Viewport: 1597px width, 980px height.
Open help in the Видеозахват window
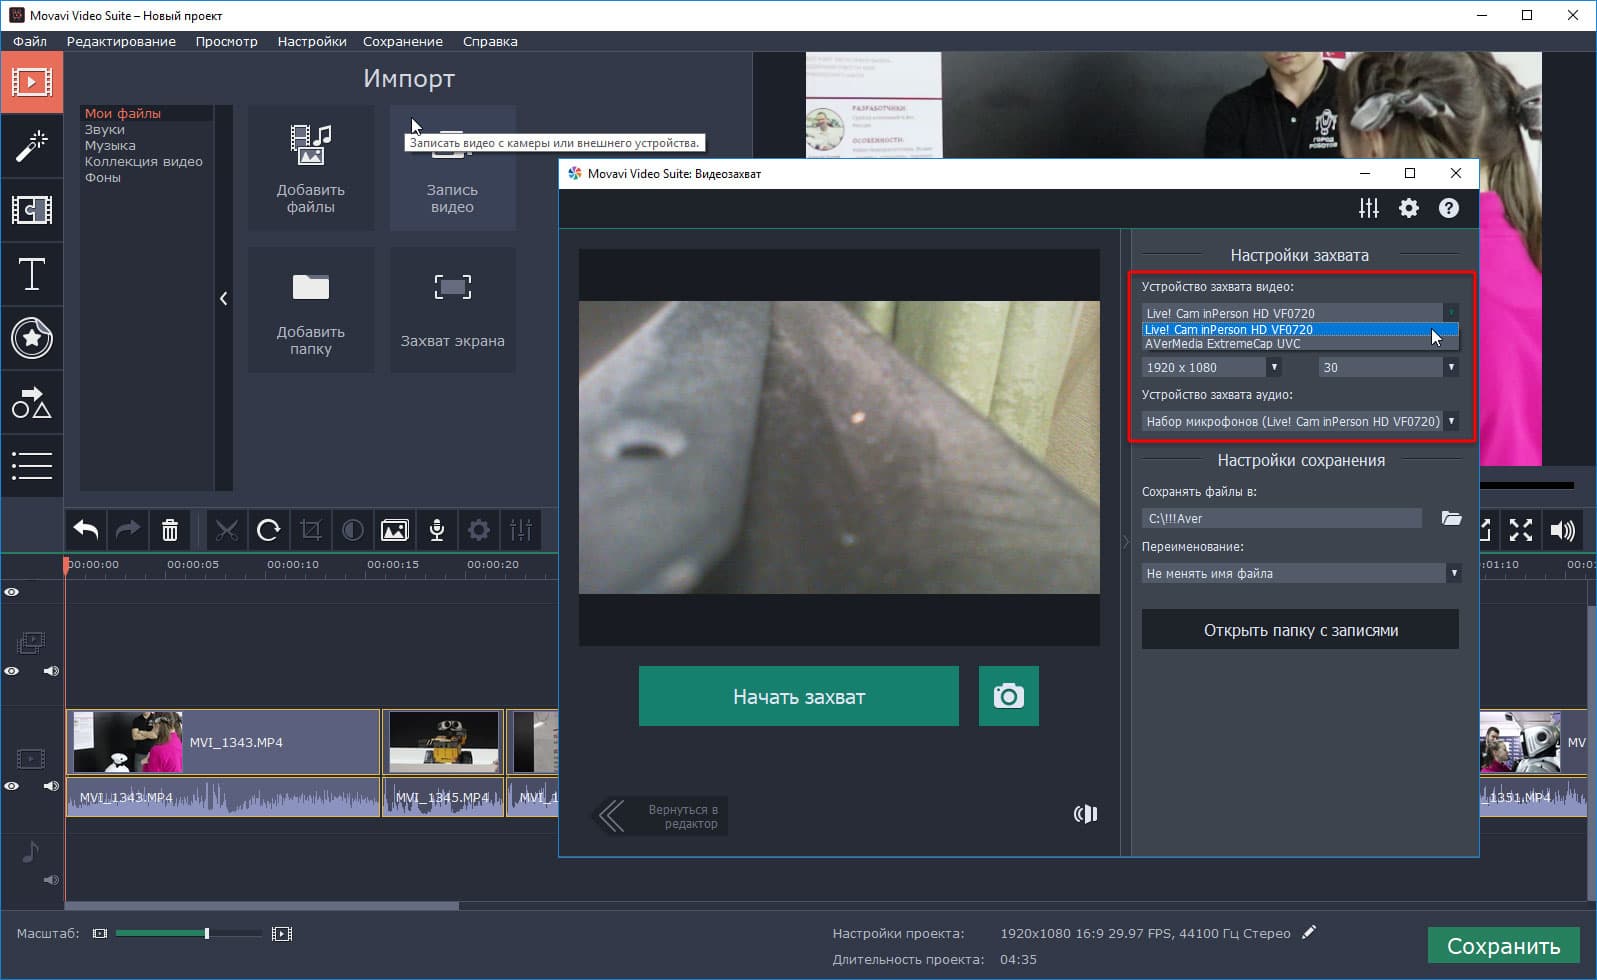pos(1449,208)
